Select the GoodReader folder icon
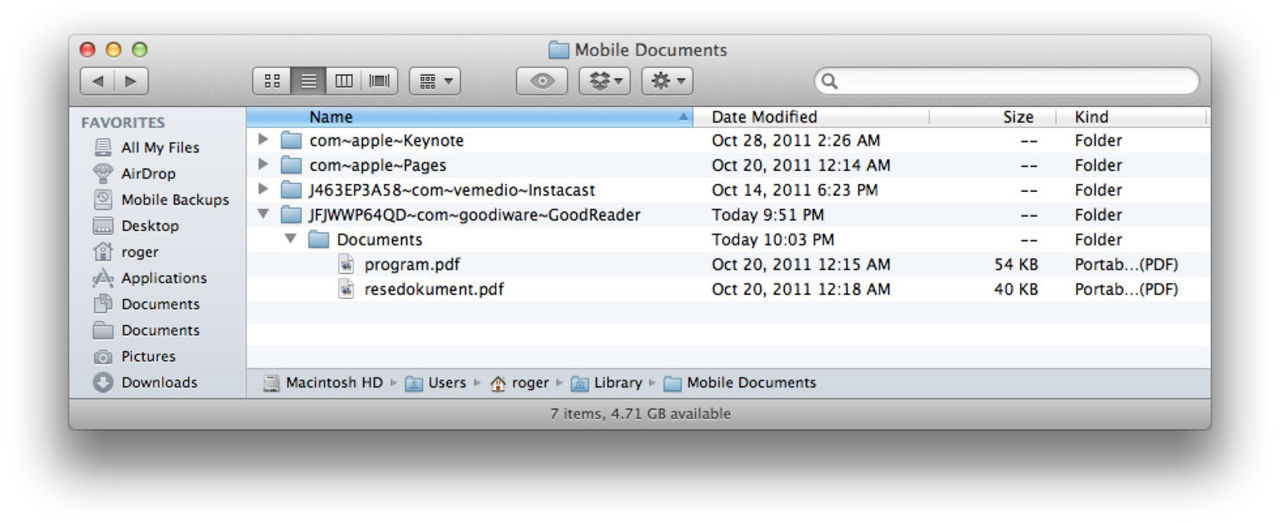 (x=291, y=214)
